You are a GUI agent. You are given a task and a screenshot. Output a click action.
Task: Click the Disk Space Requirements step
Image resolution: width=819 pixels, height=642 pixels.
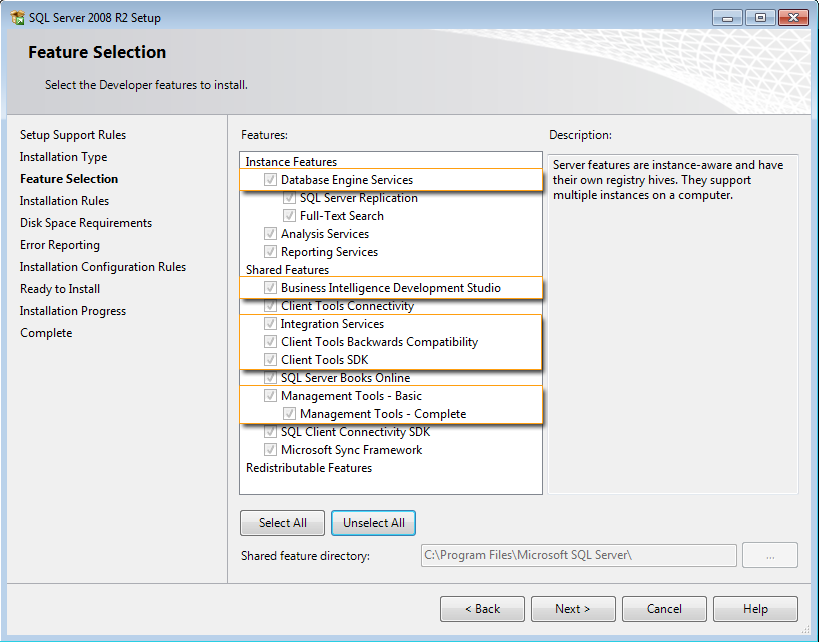[x=86, y=223]
